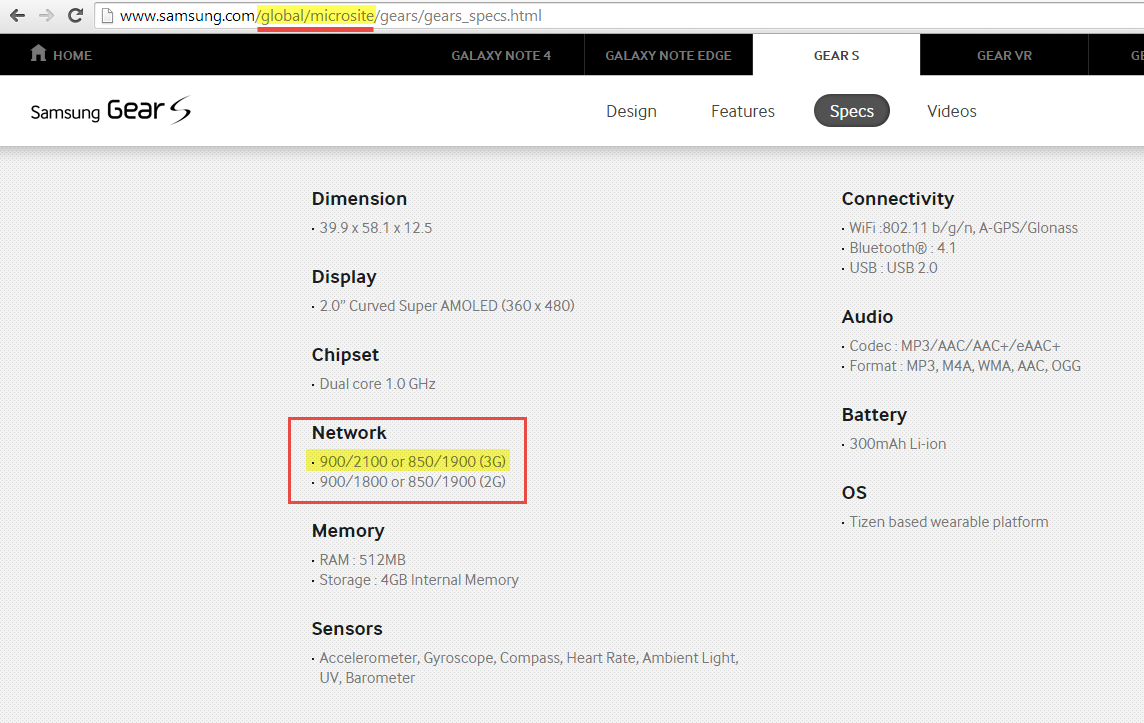Go to the Design section

[631, 111]
